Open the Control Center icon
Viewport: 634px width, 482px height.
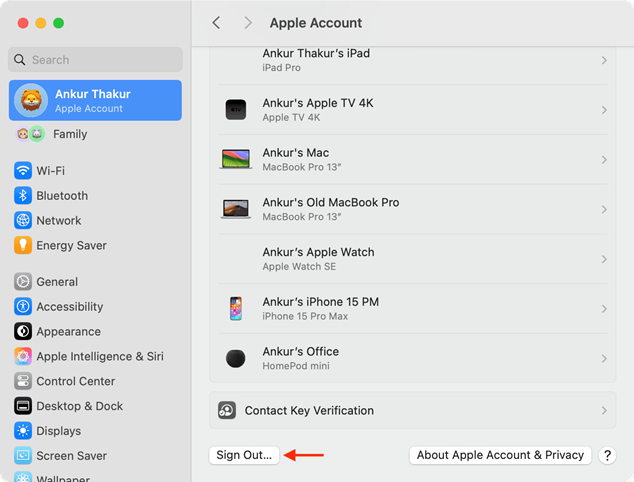click(23, 381)
